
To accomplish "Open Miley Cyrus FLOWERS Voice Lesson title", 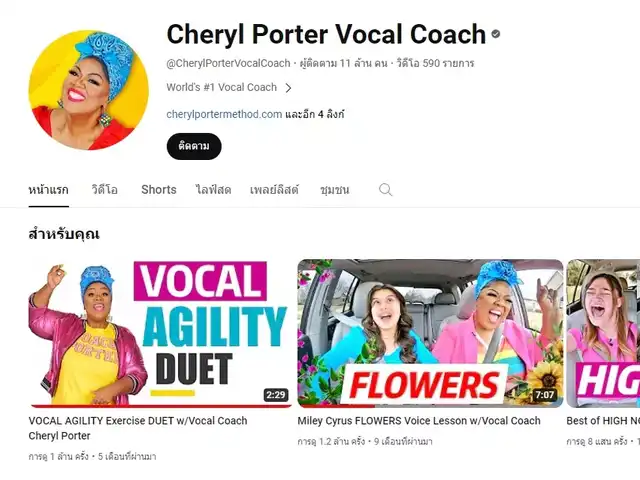I will point(419,421).
